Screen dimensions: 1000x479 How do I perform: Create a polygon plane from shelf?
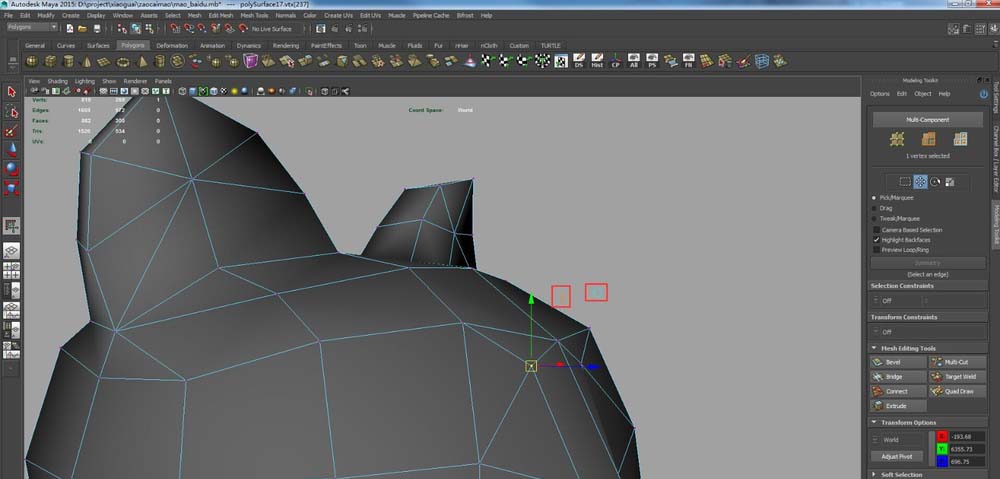pos(104,62)
